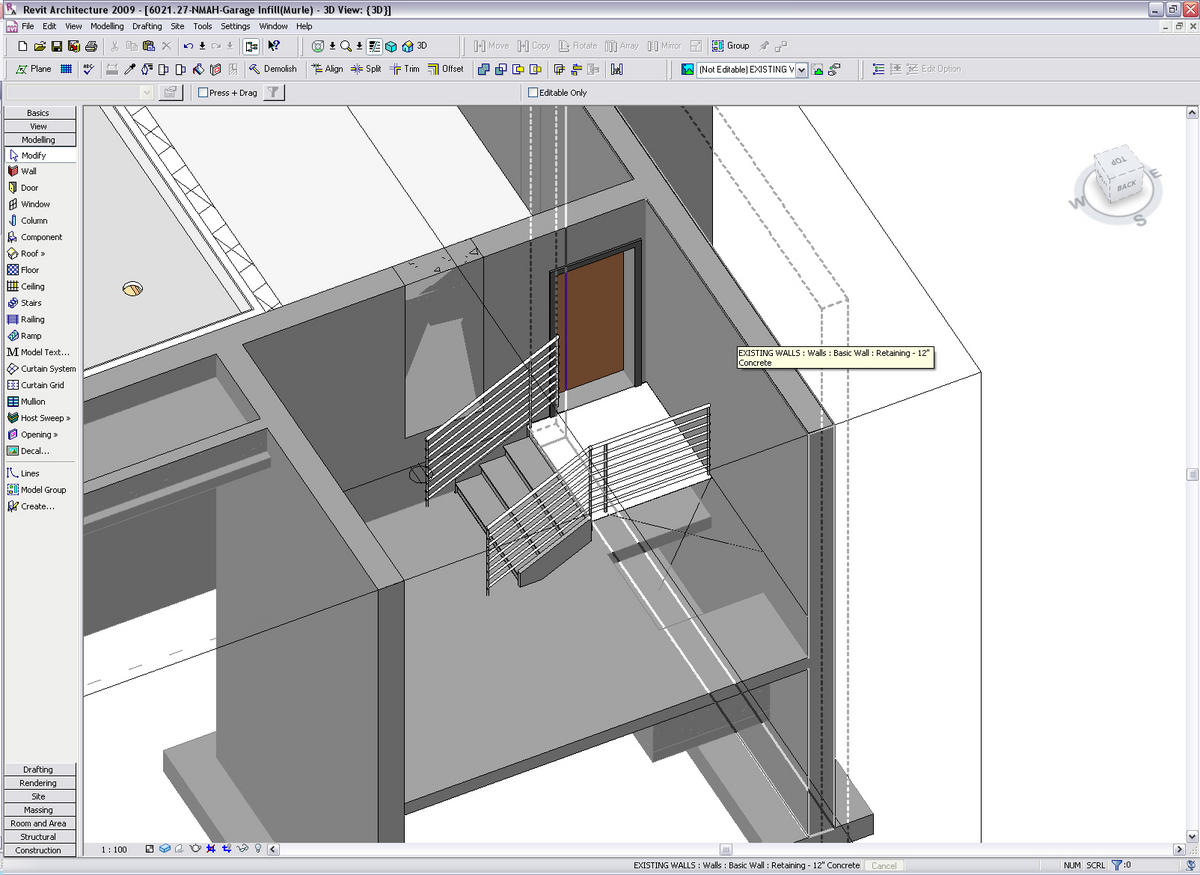Image resolution: width=1200 pixels, height=875 pixels.
Task: Select the Railing tool
Action: [32, 320]
